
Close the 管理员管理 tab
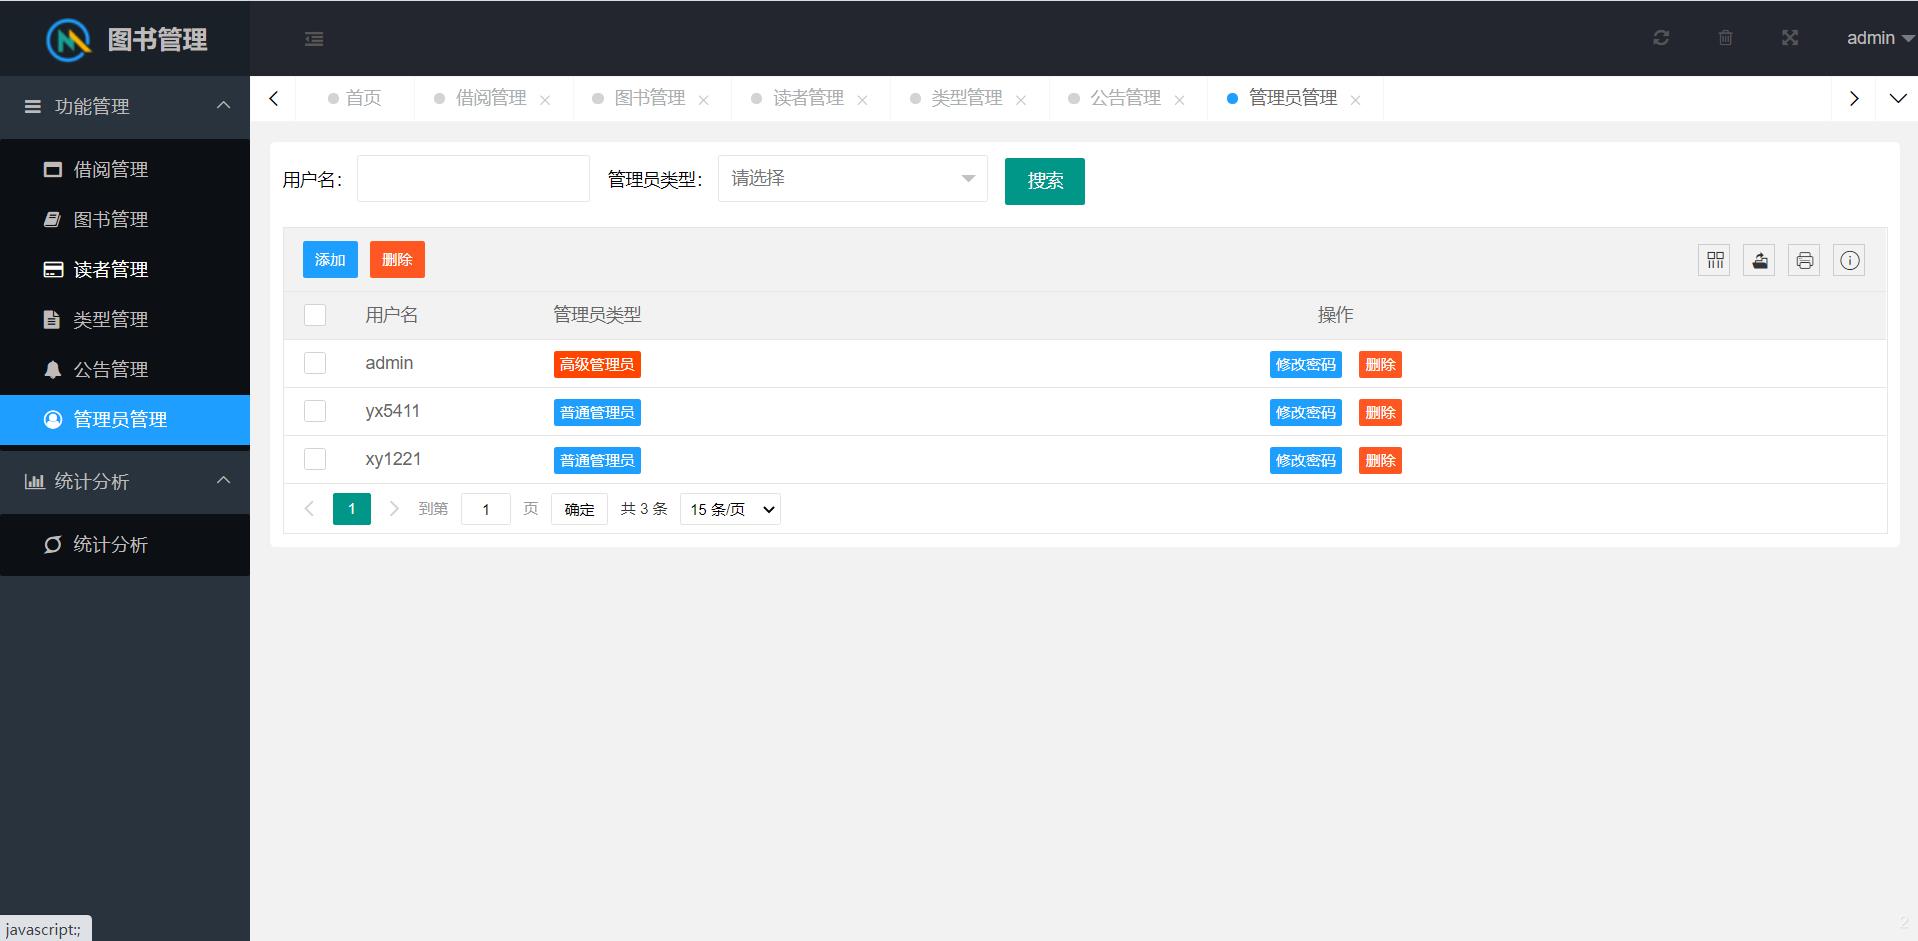(1356, 100)
